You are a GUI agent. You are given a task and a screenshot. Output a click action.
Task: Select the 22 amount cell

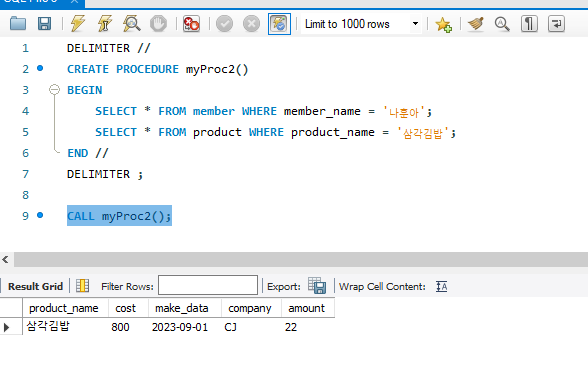click(308, 327)
